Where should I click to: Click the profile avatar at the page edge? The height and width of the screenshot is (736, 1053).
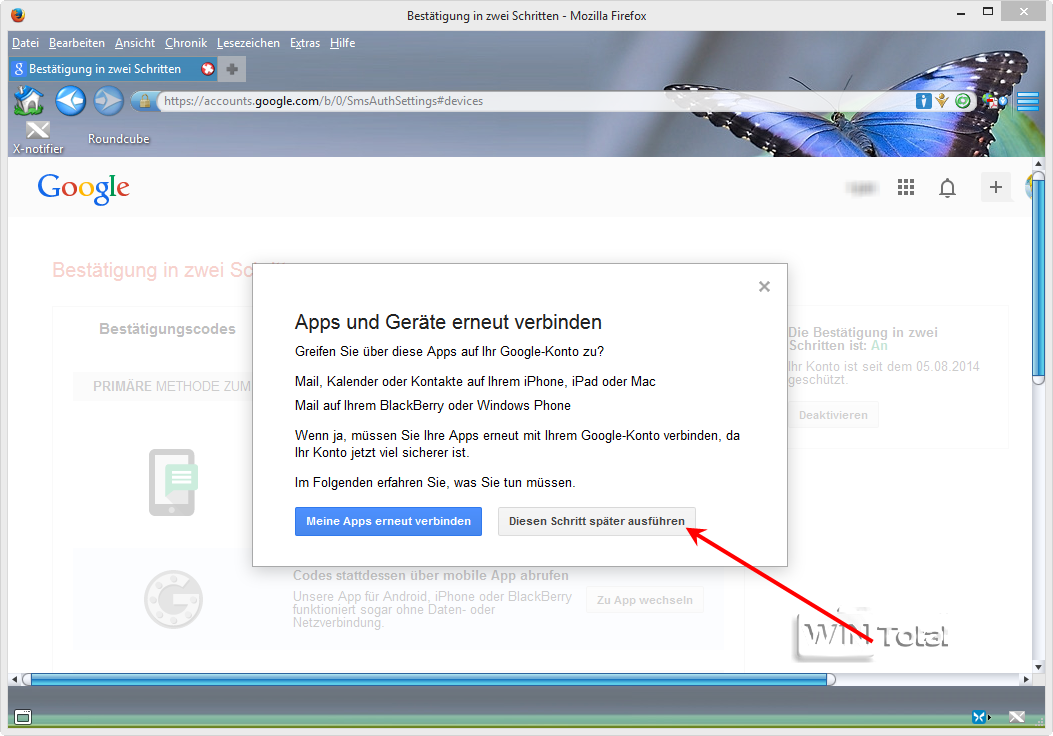pos(1028,187)
